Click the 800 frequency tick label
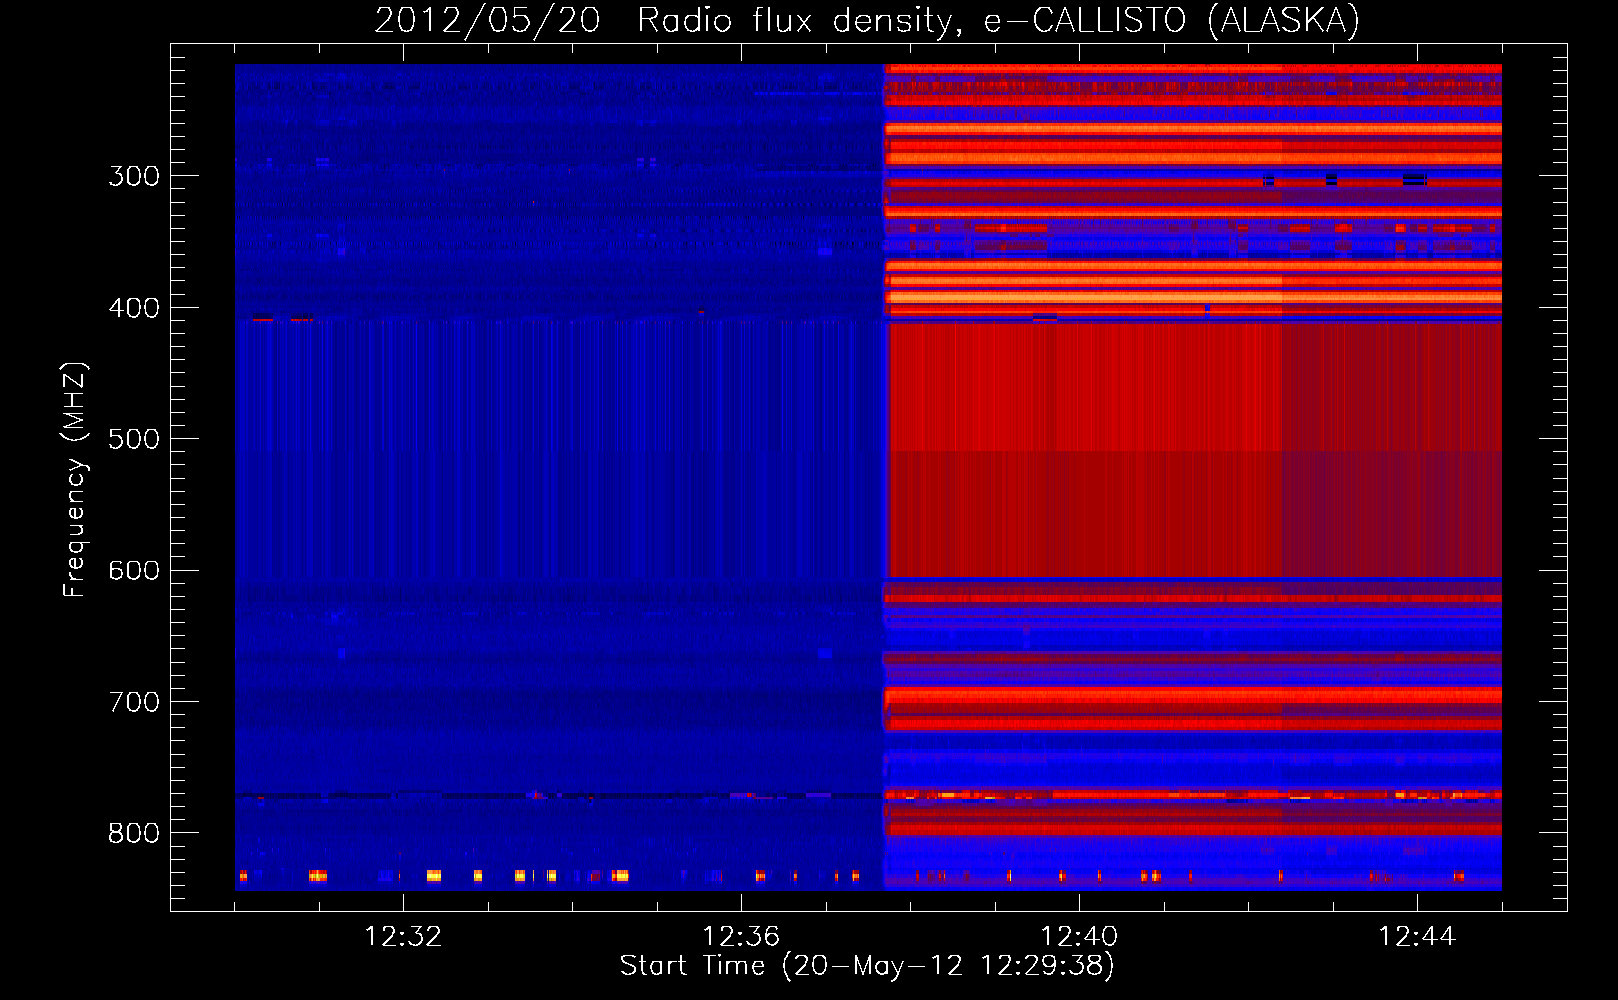Viewport: 1618px width, 1000px height. click(134, 833)
